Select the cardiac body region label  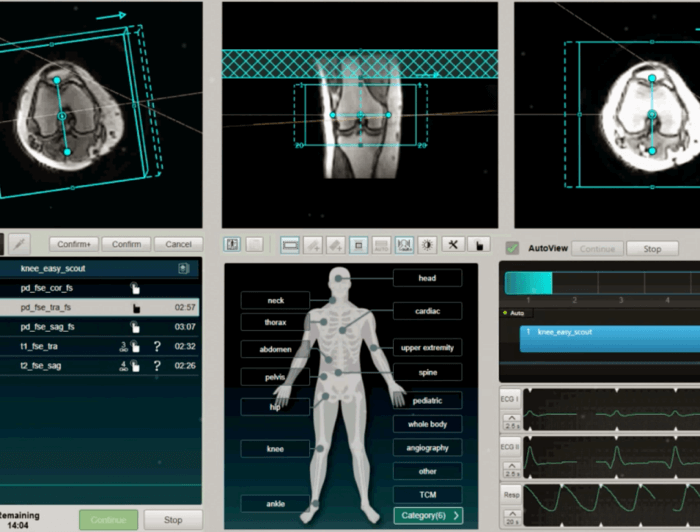tap(427, 311)
